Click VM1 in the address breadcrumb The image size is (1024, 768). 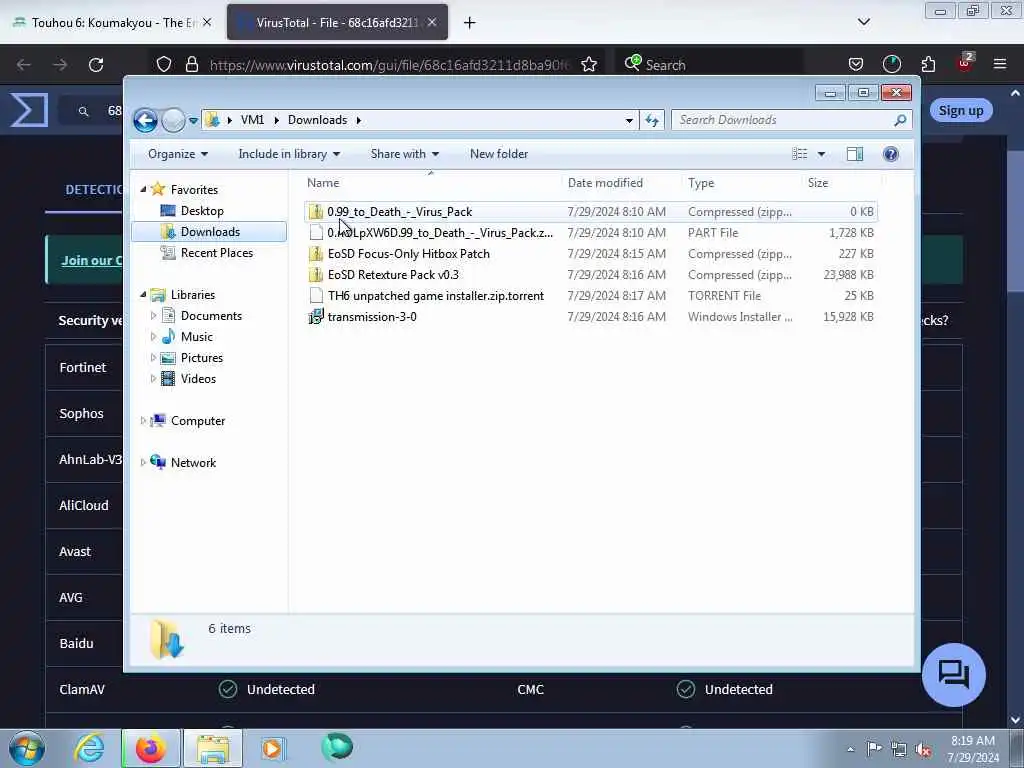tap(252, 120)
